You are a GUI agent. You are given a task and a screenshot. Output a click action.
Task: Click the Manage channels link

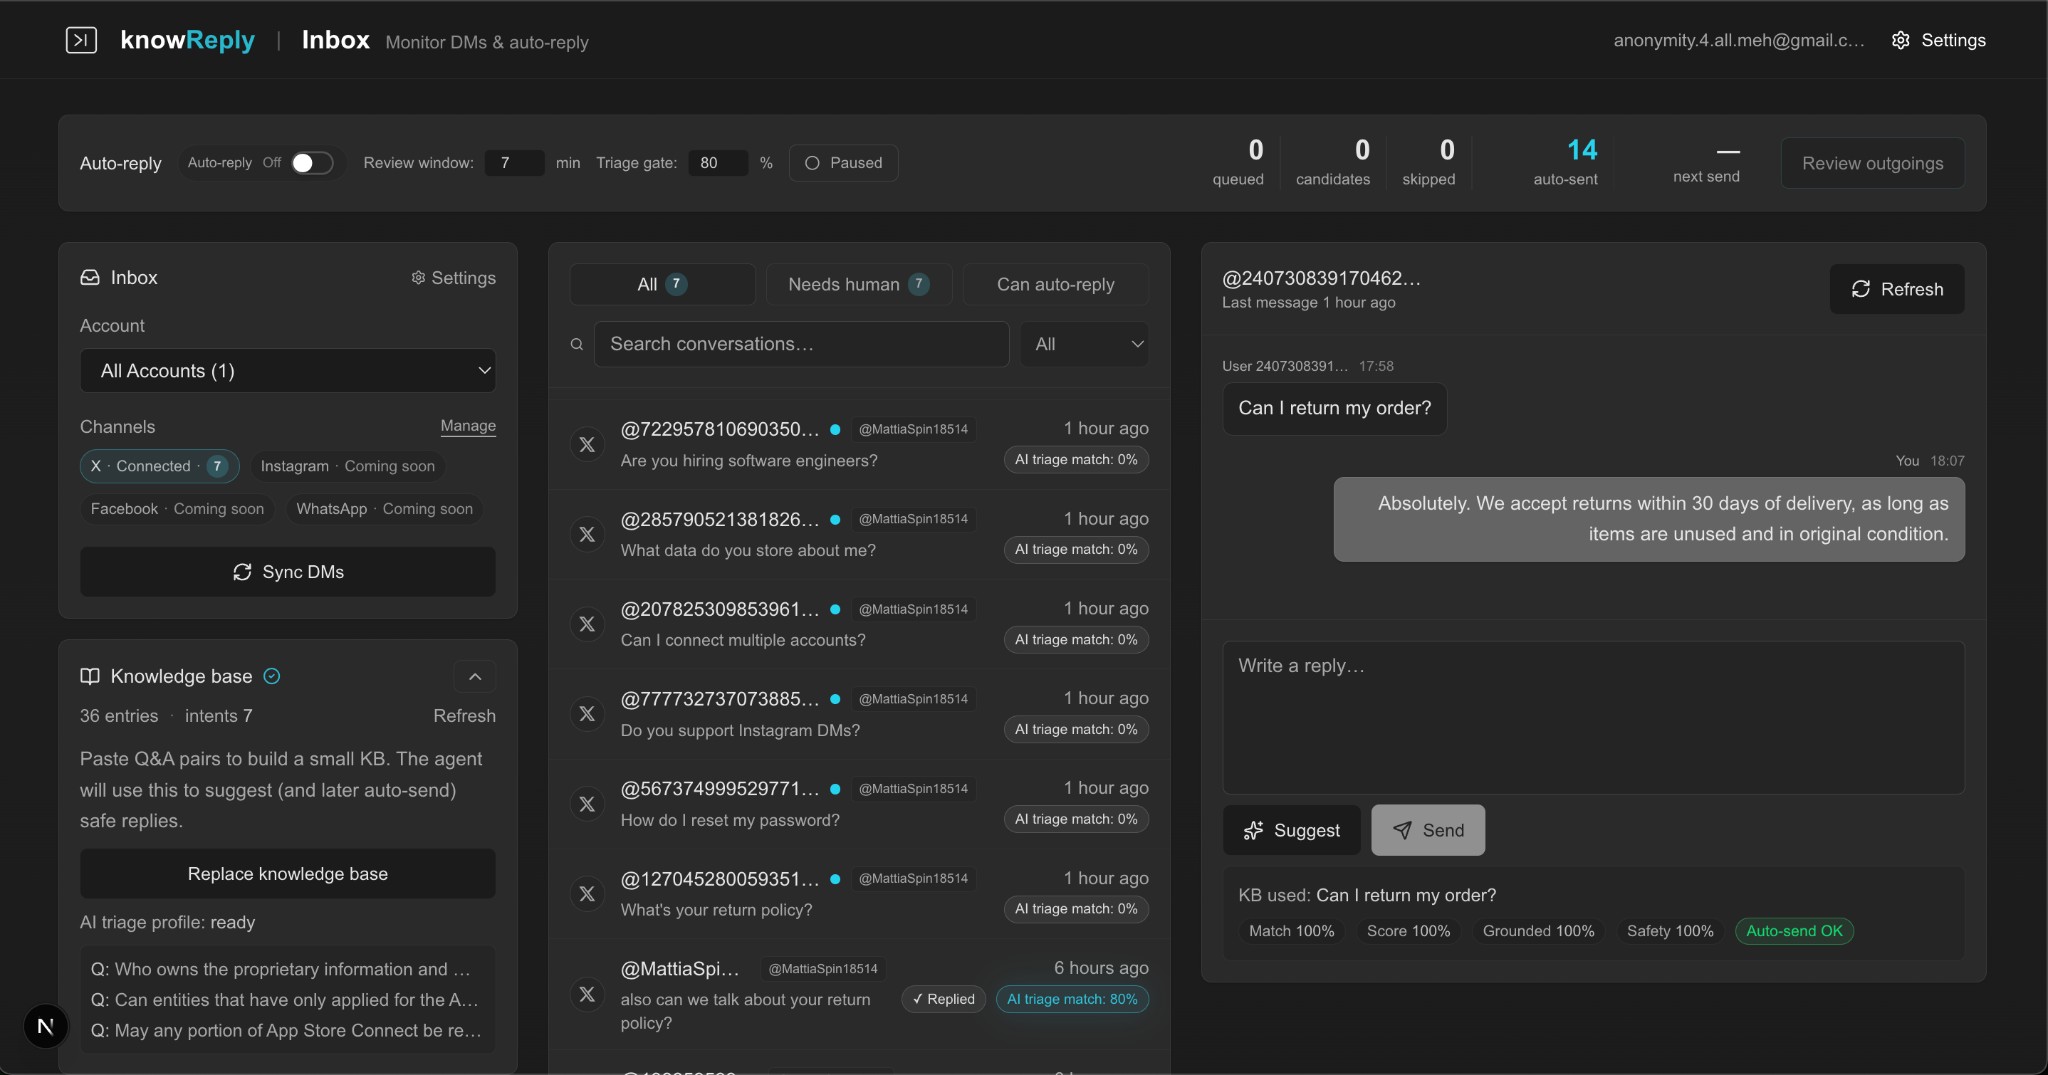pos(468,426)
